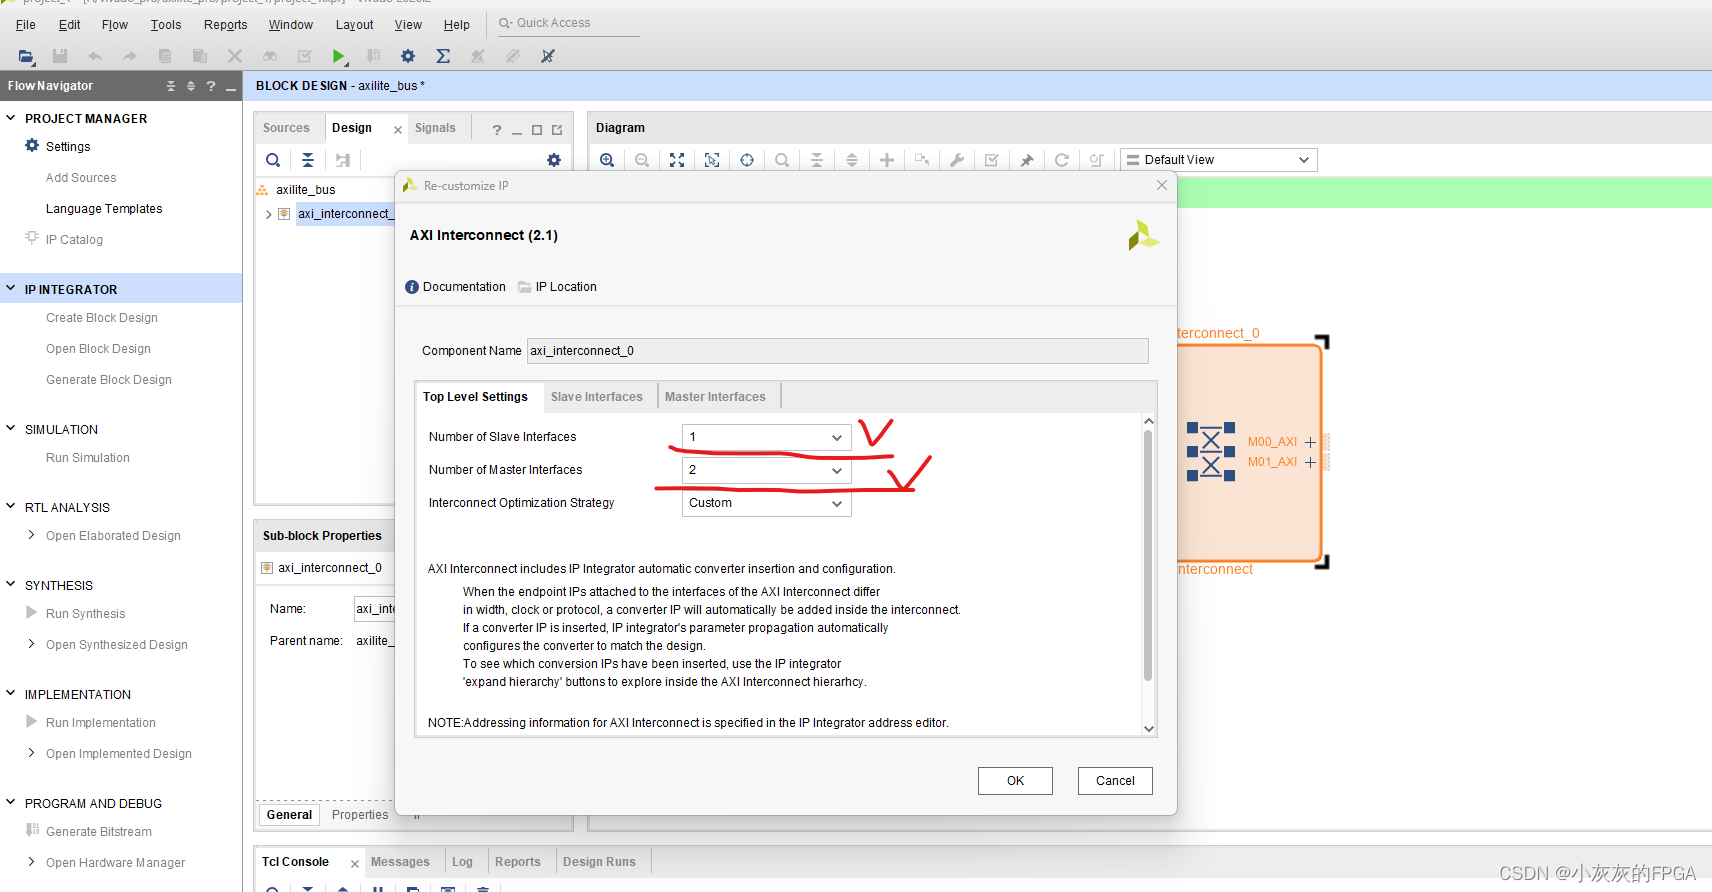Viewport: 1712px width, 892px height.
Task: Click the Pin icon in Diagram toolbar
Action: 1027,160
